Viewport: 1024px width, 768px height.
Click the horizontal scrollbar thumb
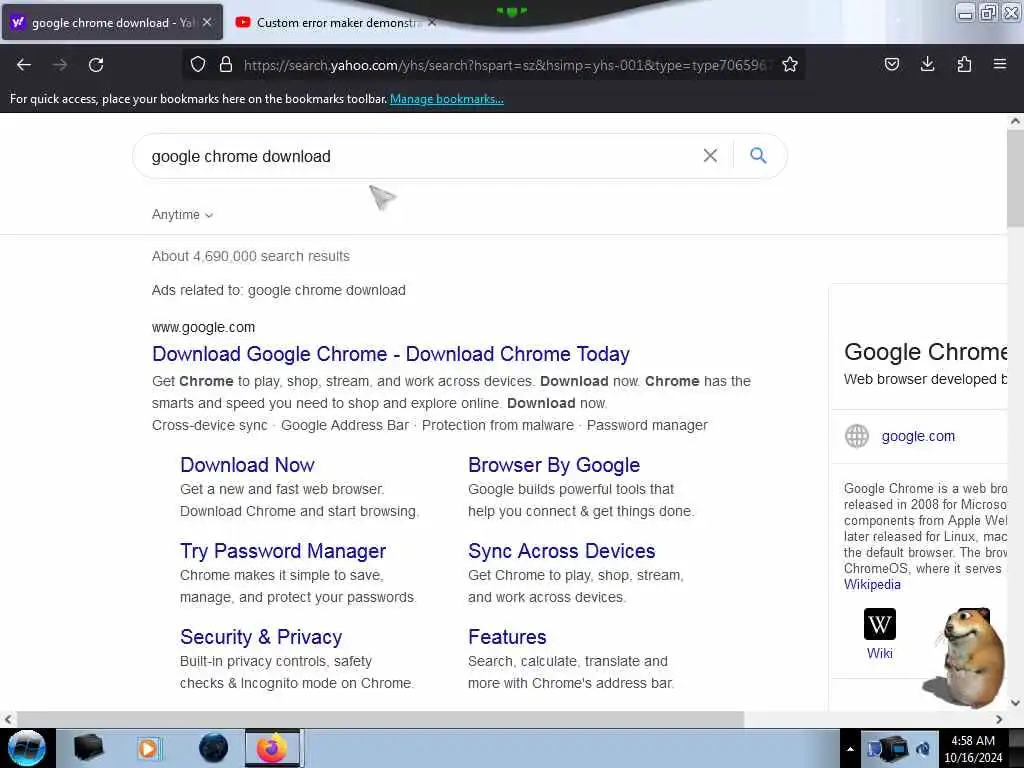380,719
